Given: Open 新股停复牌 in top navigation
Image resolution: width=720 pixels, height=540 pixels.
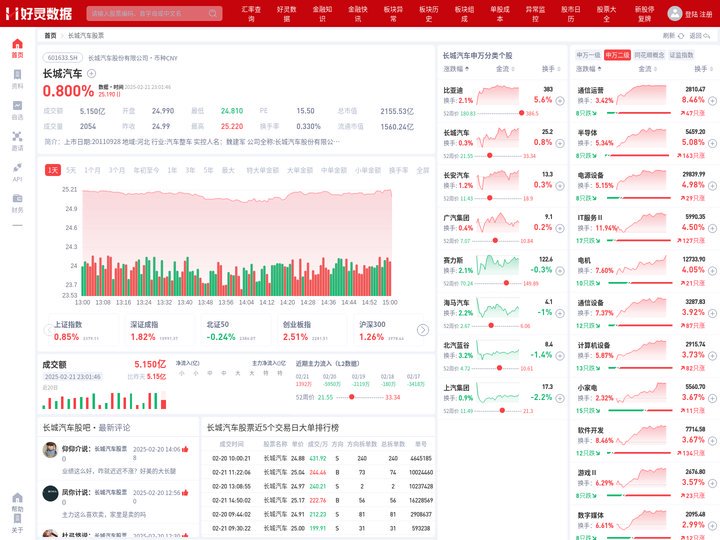Looking at the screenshot, I should pyautogui.click(x=645, y=13).
